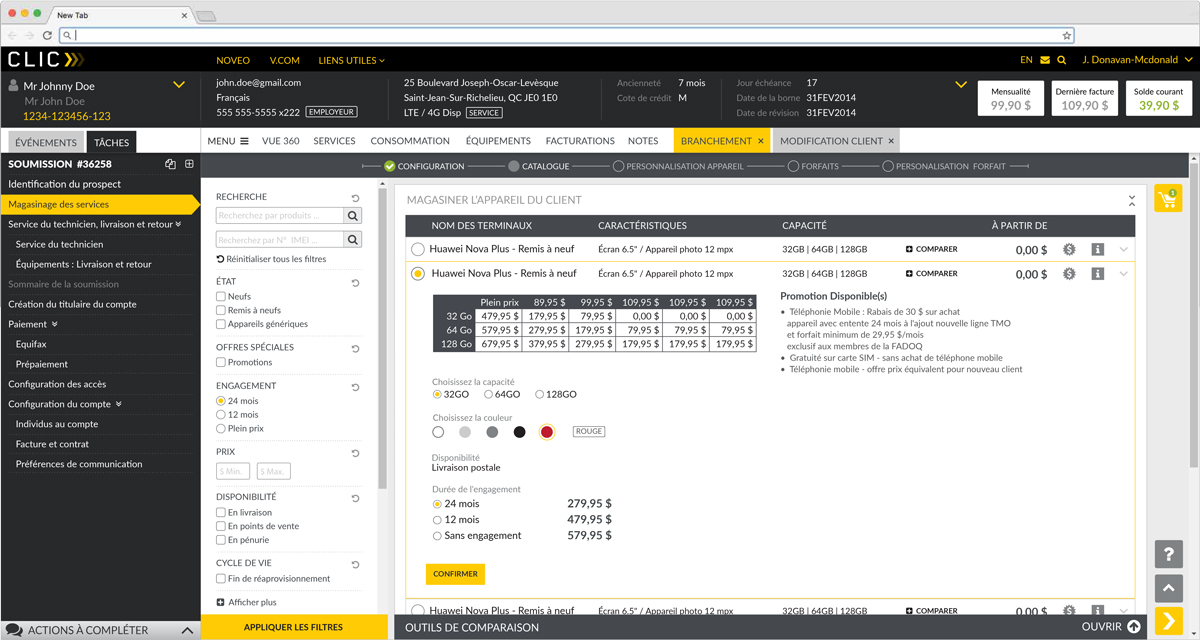The height and width of the screenshot is (640, 1200).
Task: Click the plus-box icon beside SOUMISSION #36258
Action: tap(189, 164)
